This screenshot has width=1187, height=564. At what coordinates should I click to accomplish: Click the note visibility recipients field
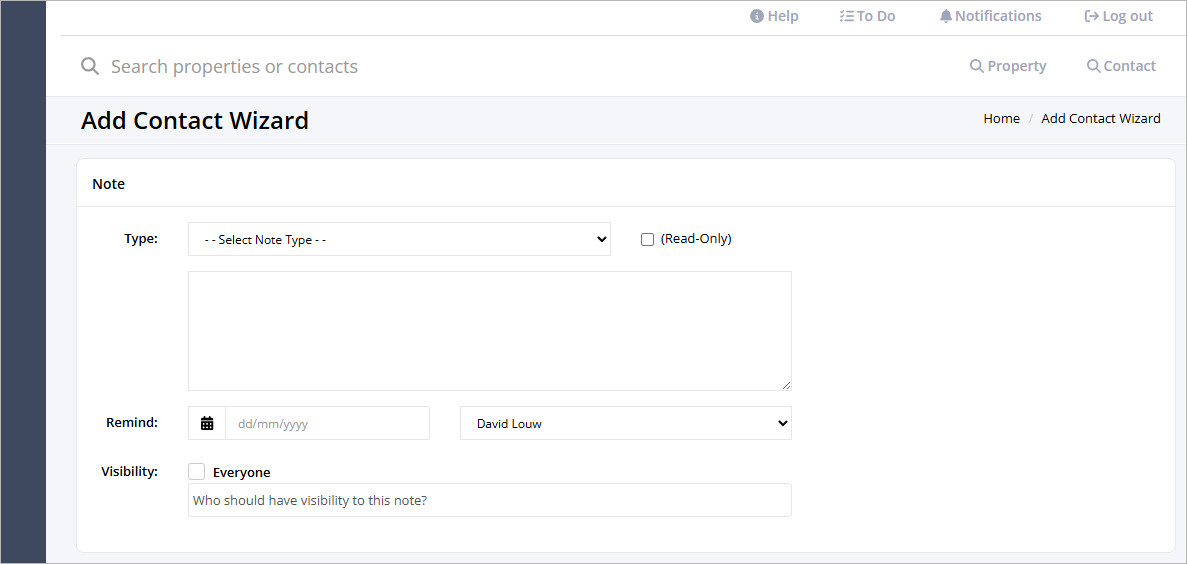(490, 500)
